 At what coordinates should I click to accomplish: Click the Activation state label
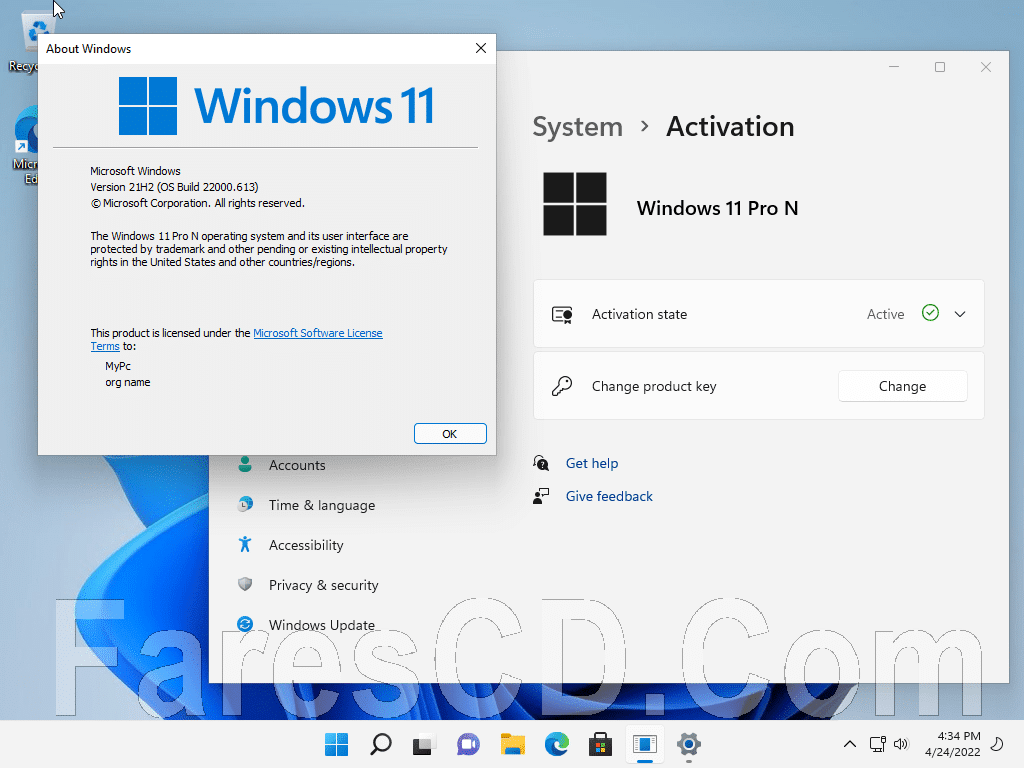click(x=639, y=314)
